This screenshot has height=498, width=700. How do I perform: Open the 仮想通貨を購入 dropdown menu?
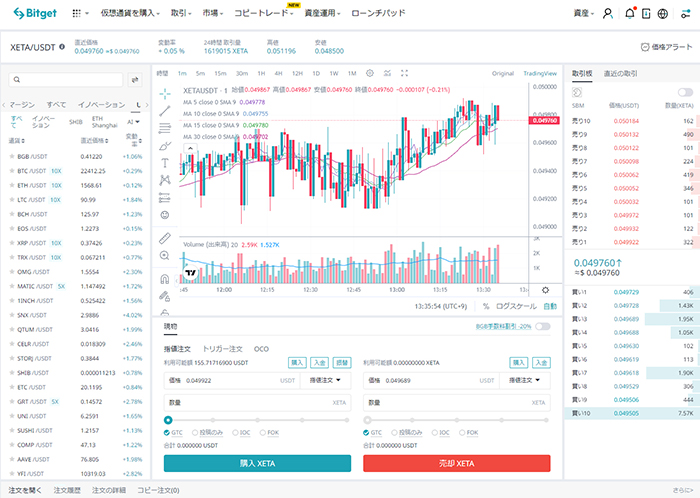pos(130,13)
